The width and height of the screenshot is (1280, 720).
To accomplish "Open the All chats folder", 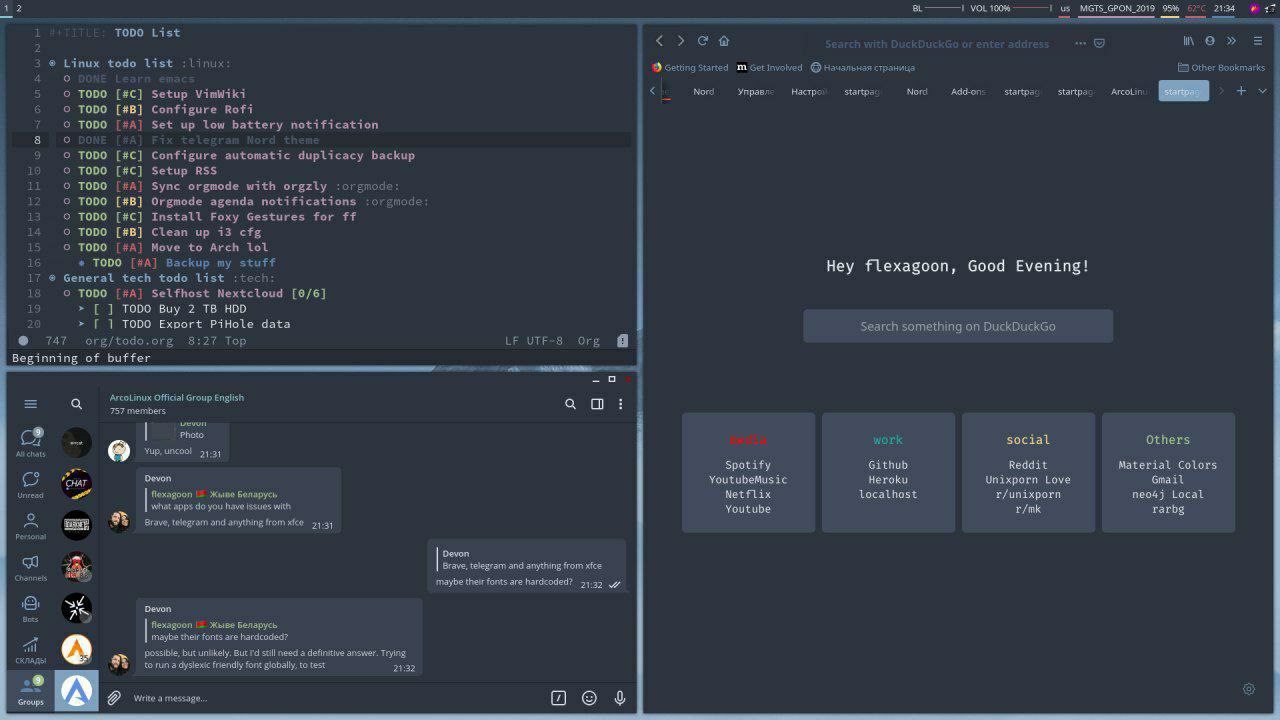I will [31, 442].
